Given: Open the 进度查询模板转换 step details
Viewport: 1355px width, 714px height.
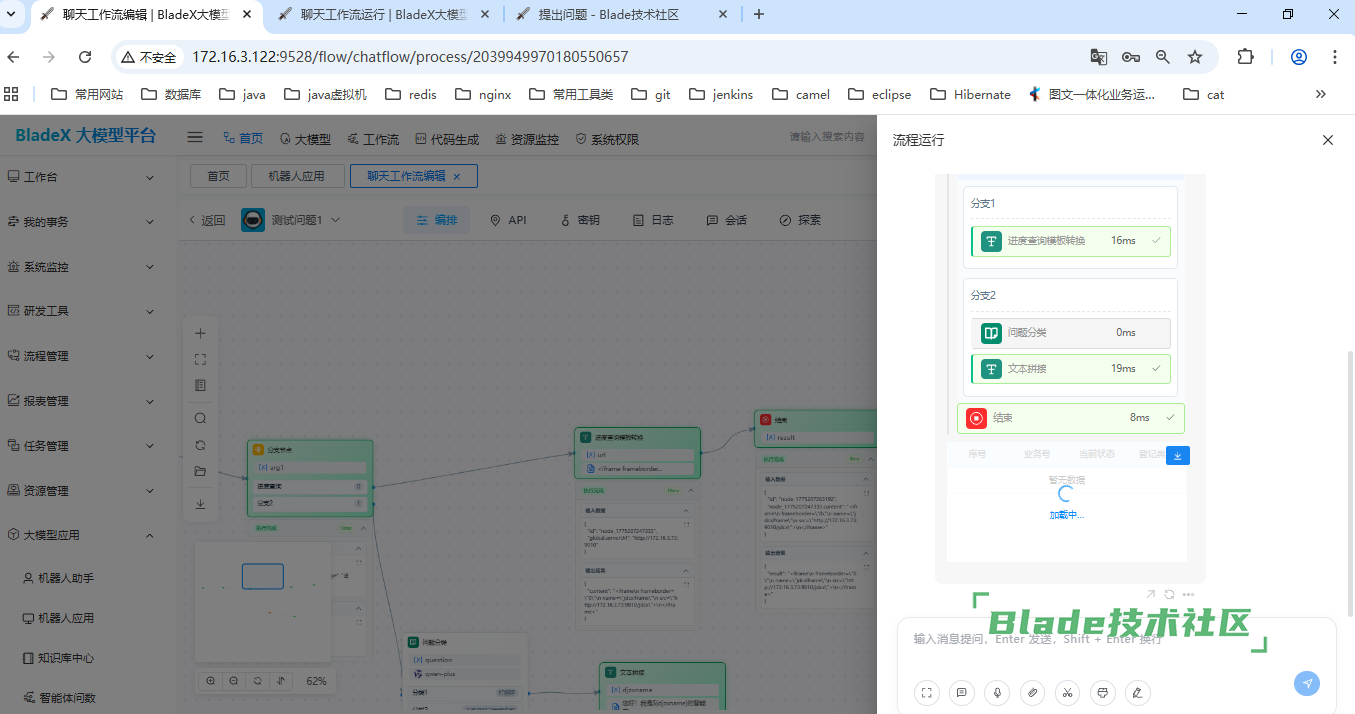Looking at the screenshot, I should coord(1070,241).
